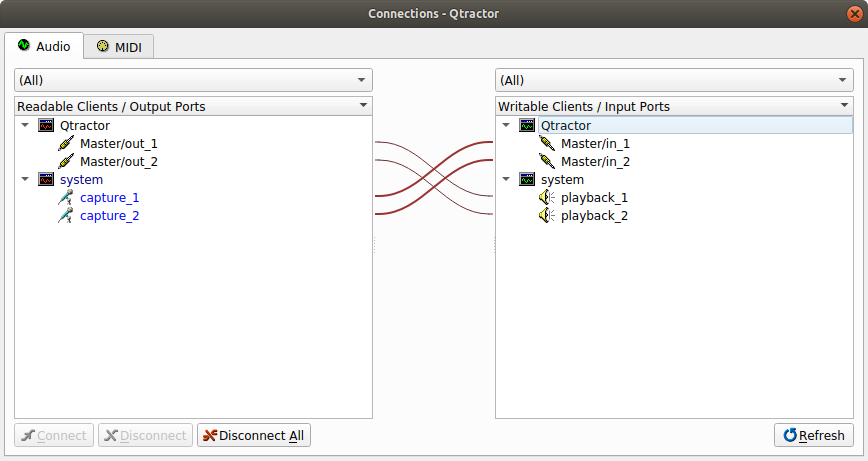Open the left (All) client filter dropdown
This screenshot has width=868, height=461.
[193, 80]
